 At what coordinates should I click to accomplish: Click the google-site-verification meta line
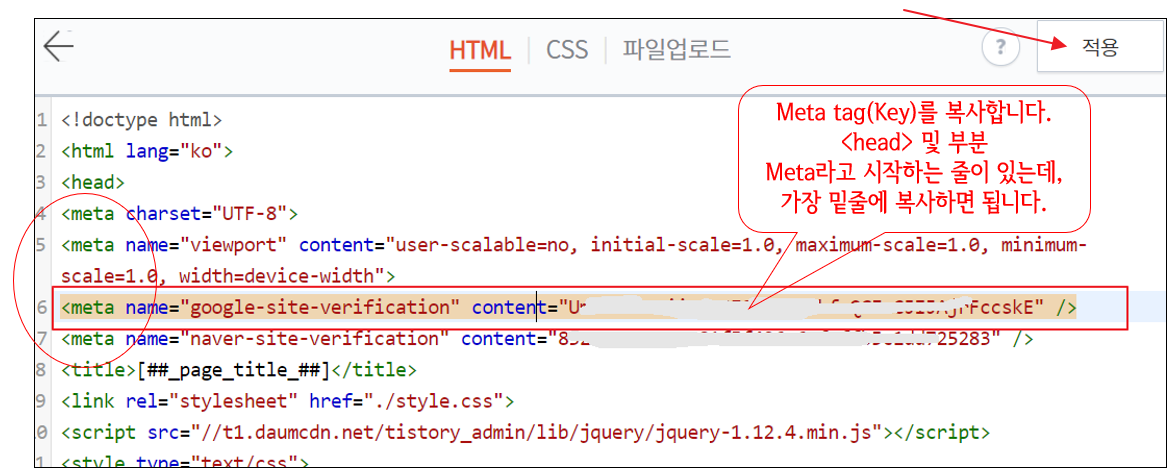point(568,308)
